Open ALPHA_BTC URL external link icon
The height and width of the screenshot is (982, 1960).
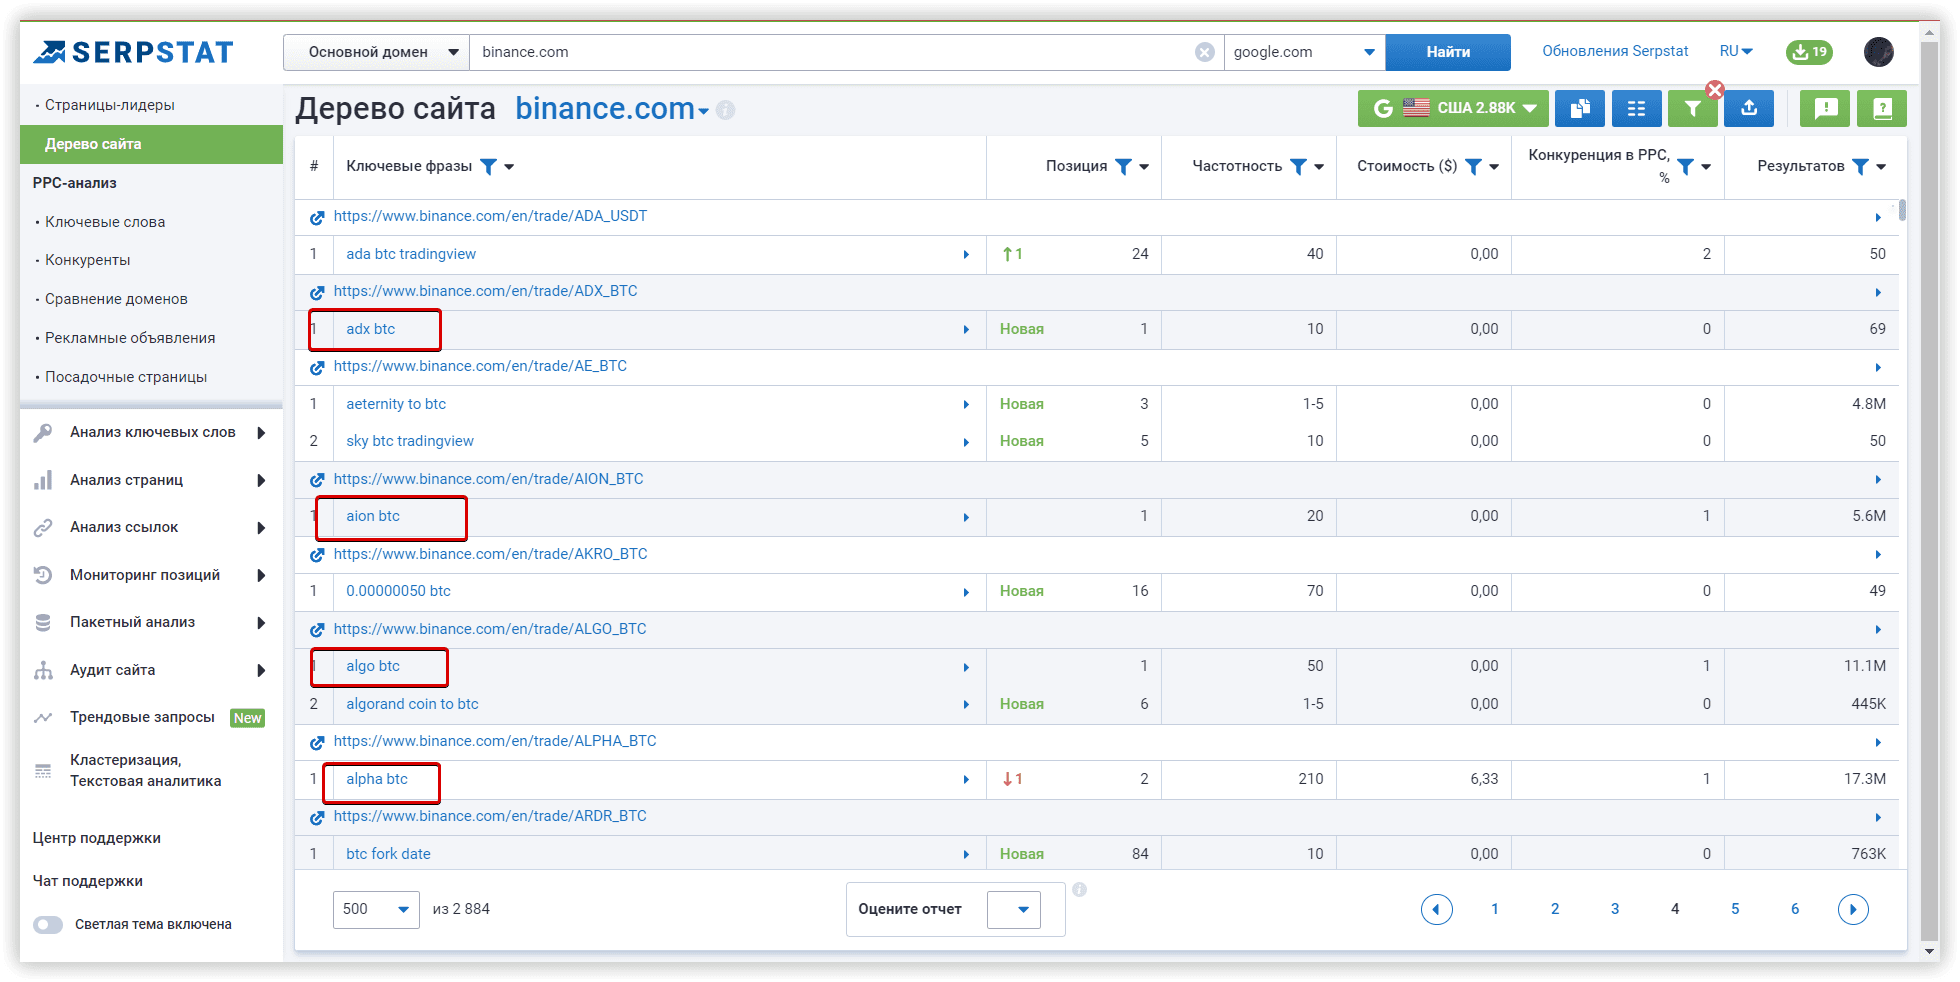pos(317,742)
